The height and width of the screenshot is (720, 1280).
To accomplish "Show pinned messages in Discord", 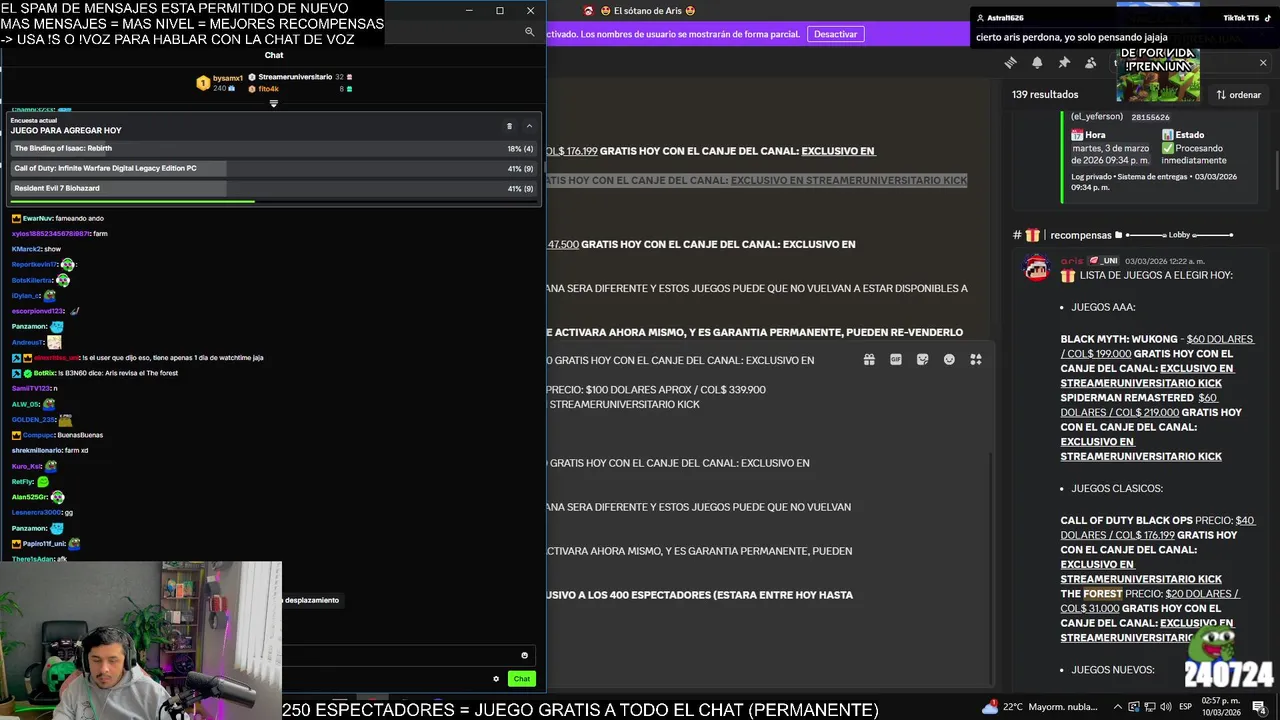I will tap(1064, 62).
